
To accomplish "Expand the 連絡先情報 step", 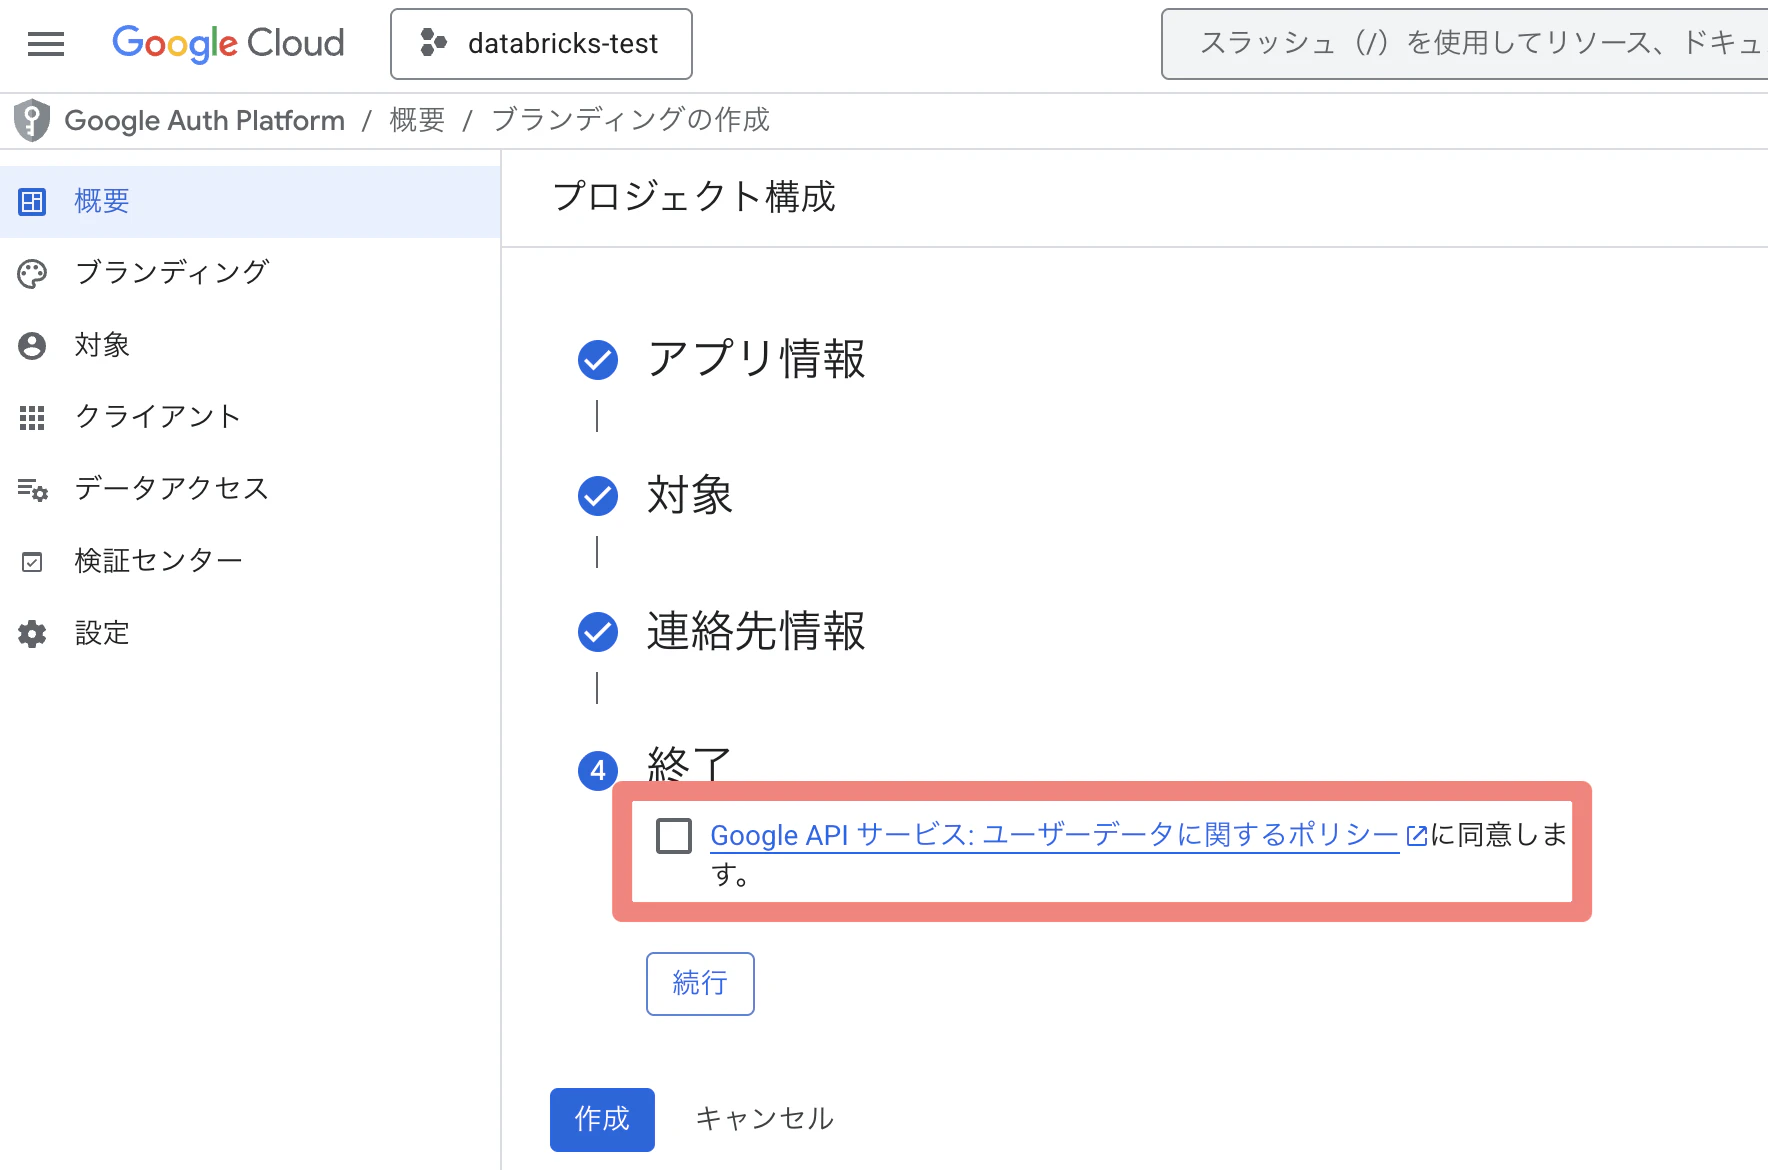I will click(x=756, y=631).
